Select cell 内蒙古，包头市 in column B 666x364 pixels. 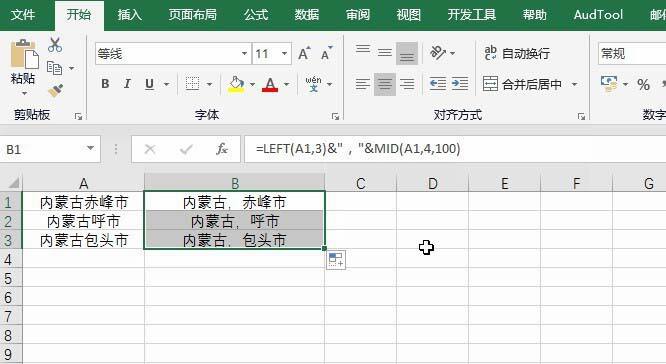[234, 240]
